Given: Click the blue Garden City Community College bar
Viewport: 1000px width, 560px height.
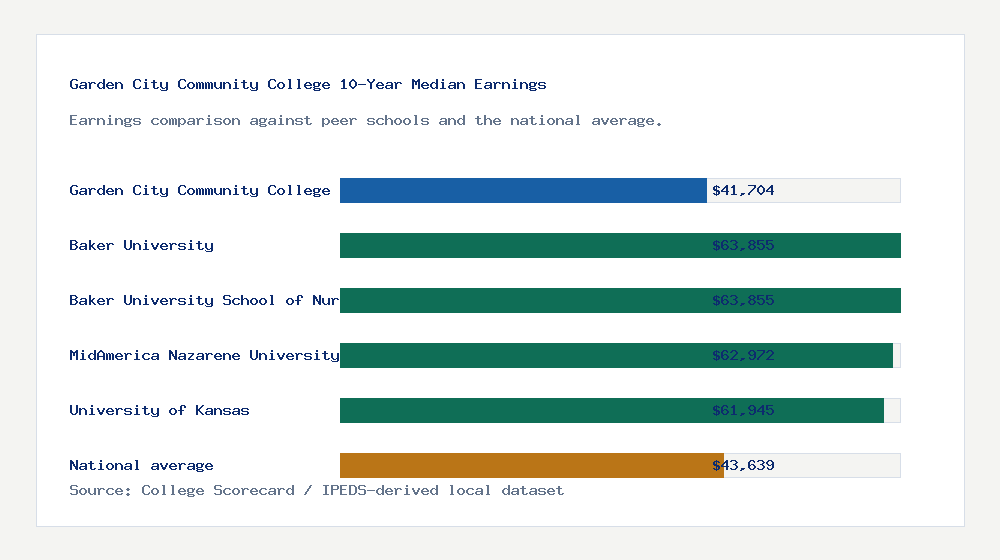Looking at the screenshot, I should click(523, 190).
